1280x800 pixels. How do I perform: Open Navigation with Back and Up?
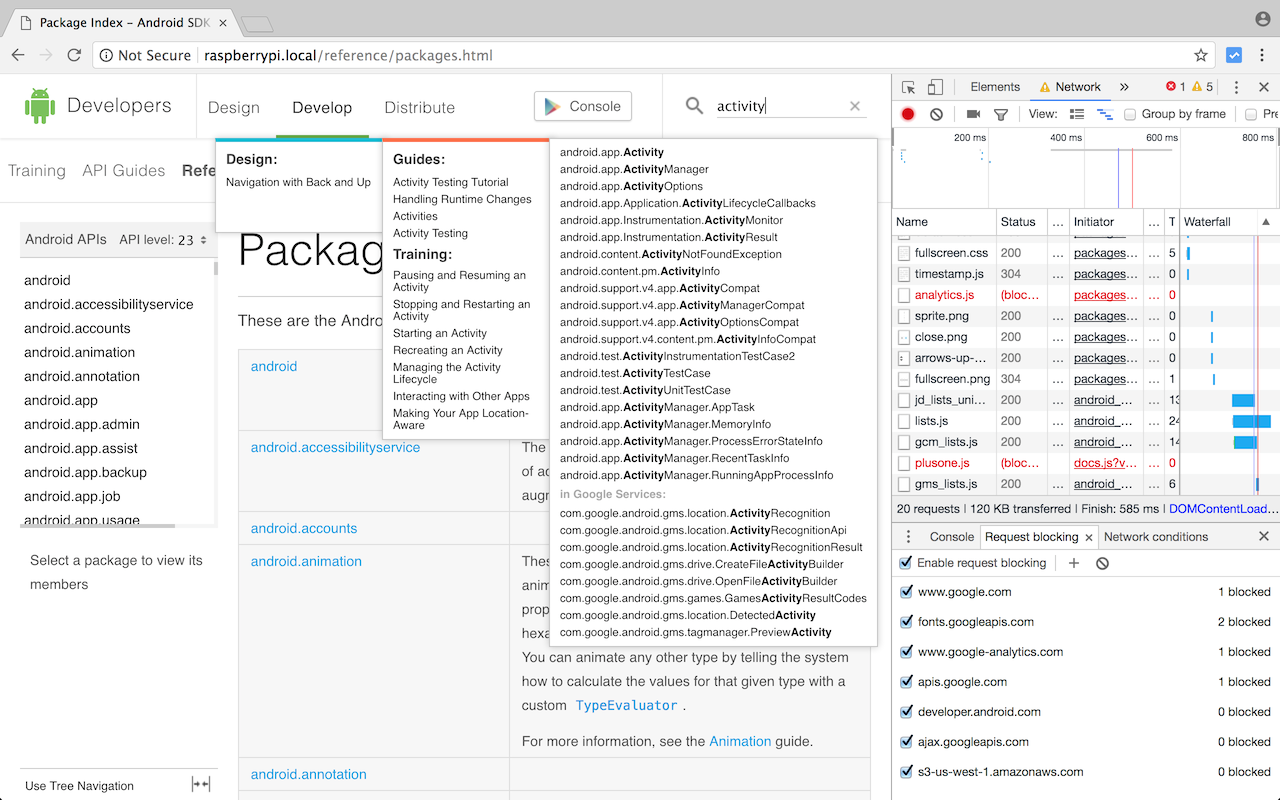pos(298,182)
